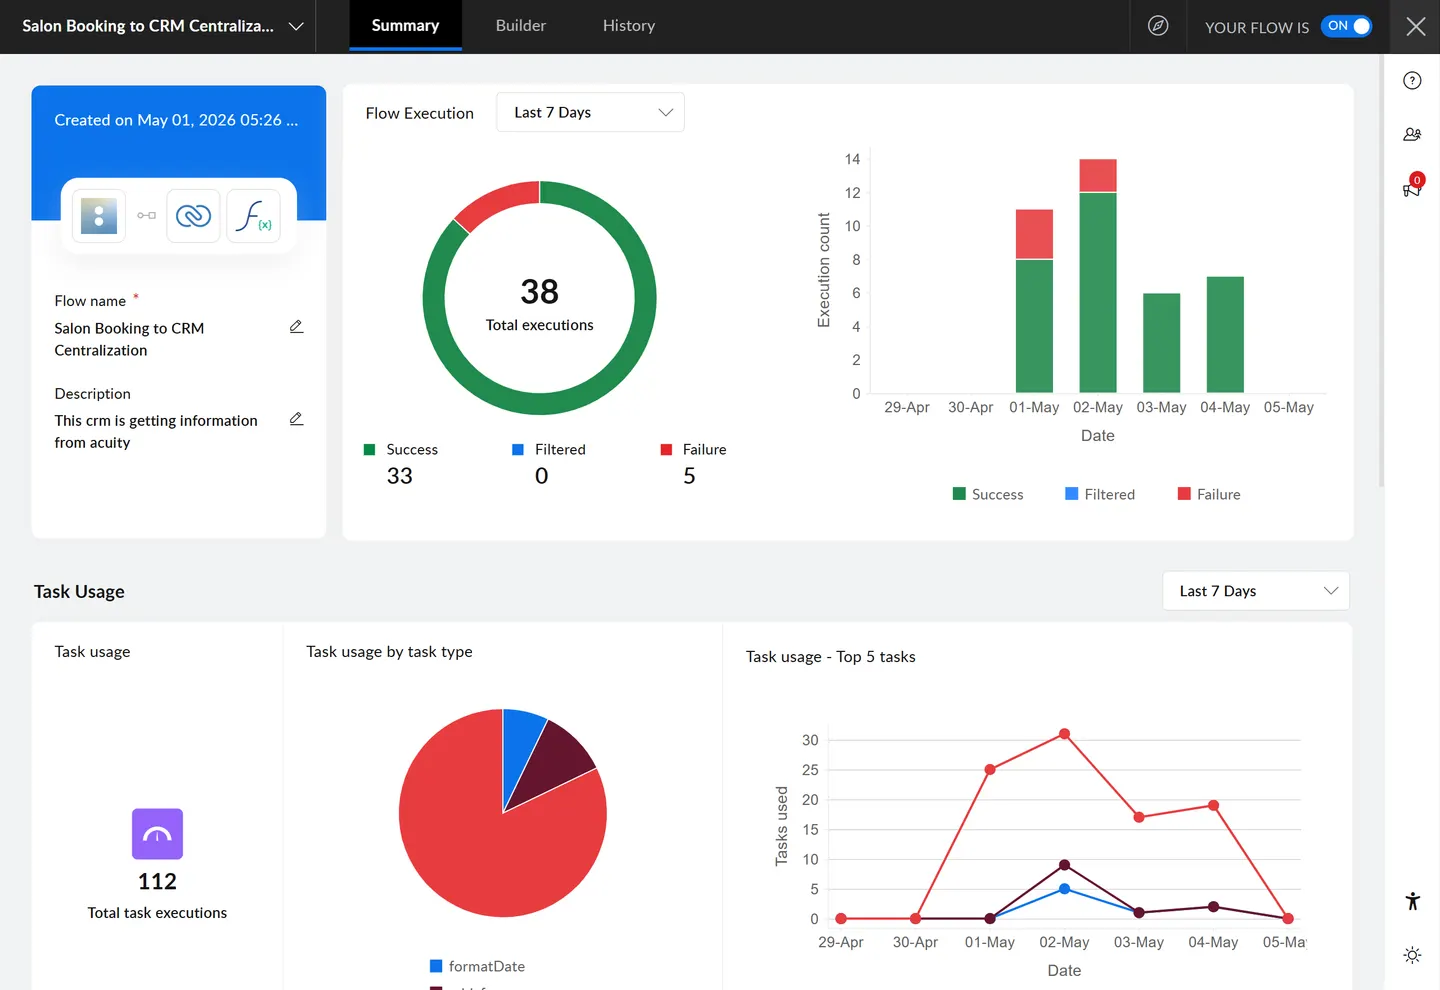Image resolution: width=1440 pixels, height=990 pixels.
Task: Toggle Failure legend in bar chart
Action: click(x=1209, y=494)
